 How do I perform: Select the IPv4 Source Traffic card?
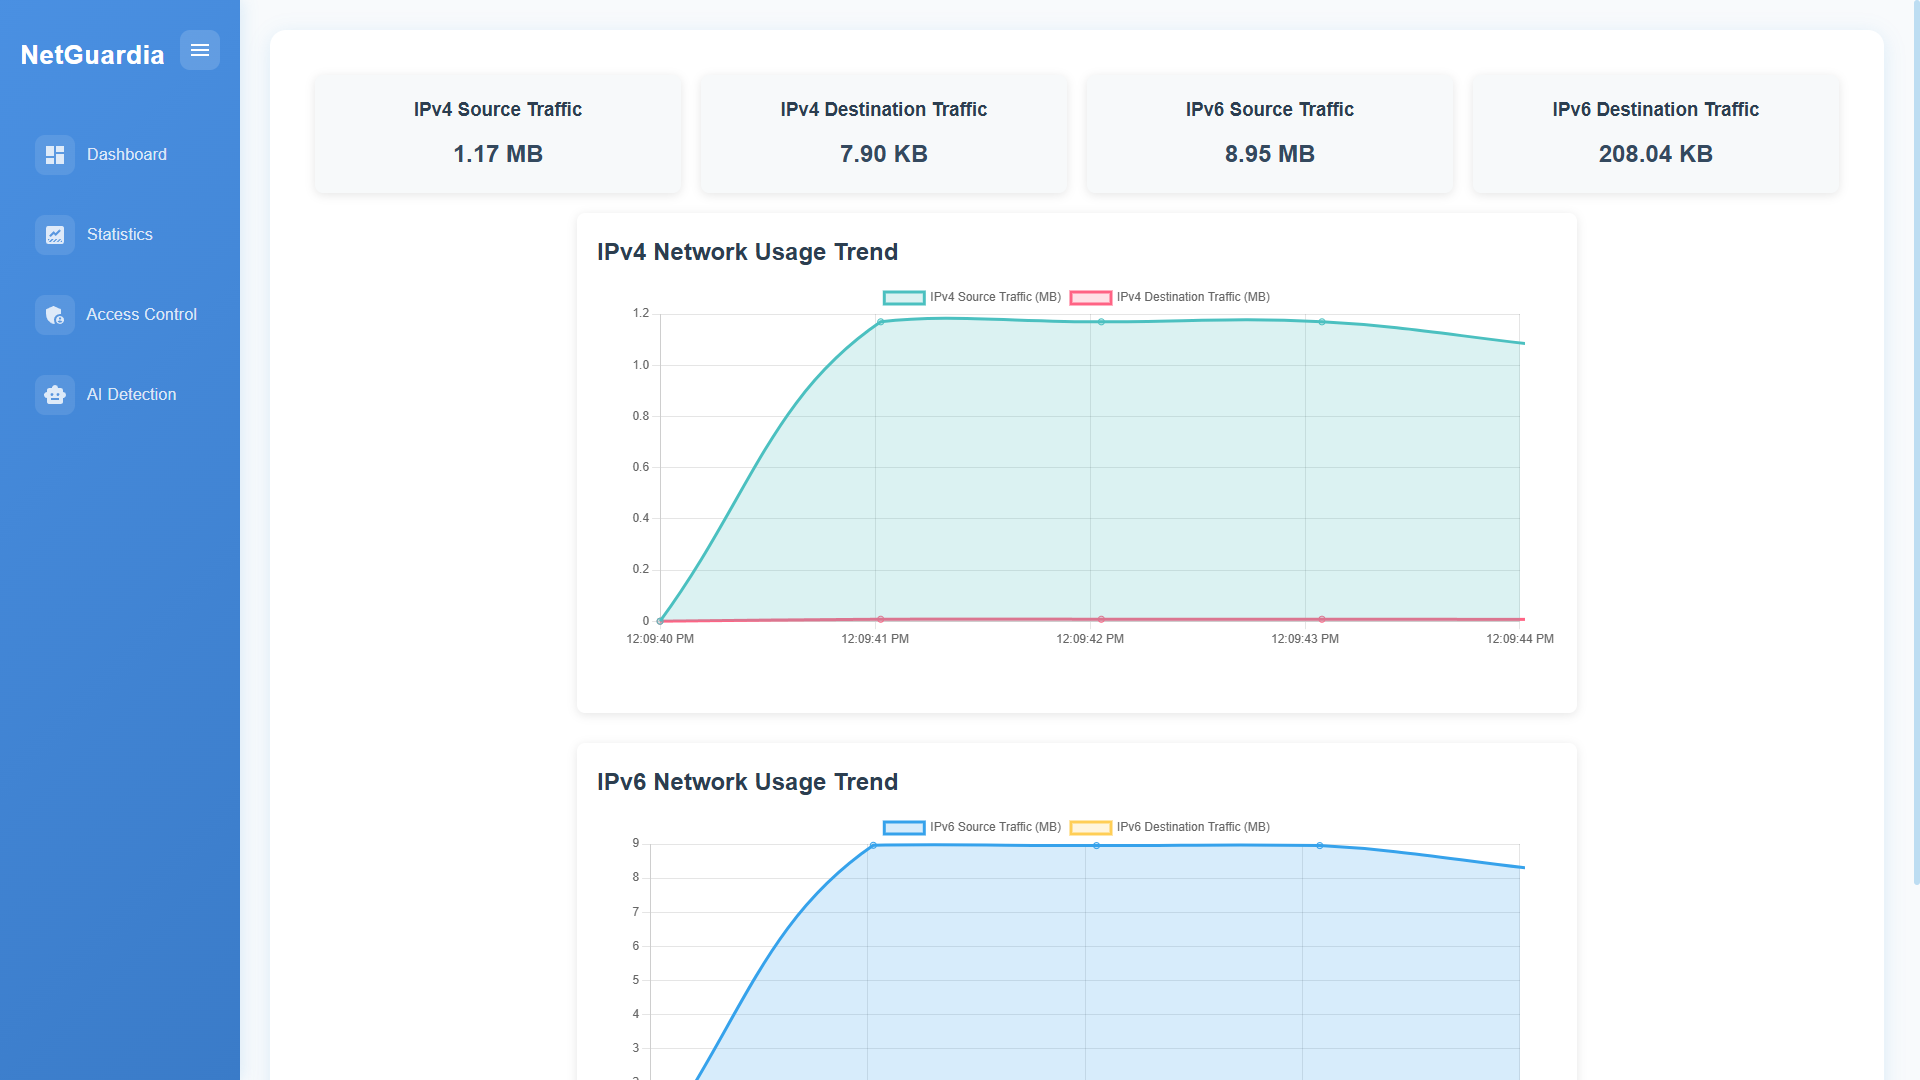(498, 133)
